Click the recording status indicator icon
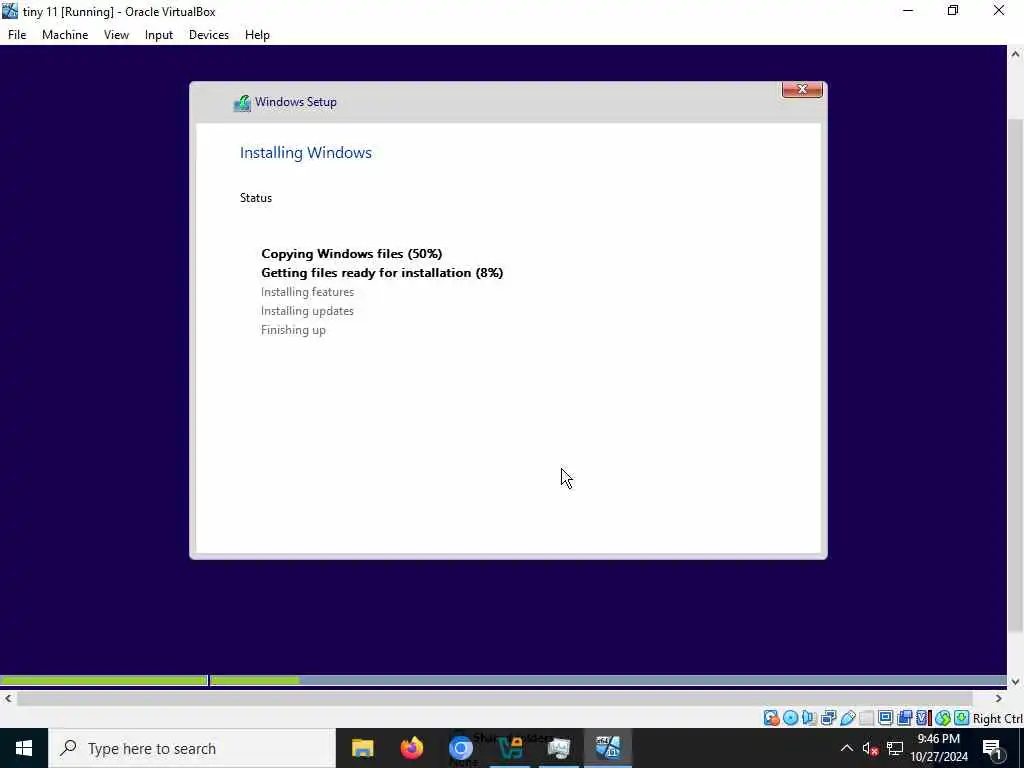The image size is (1024, 768). tap(904, 718)
